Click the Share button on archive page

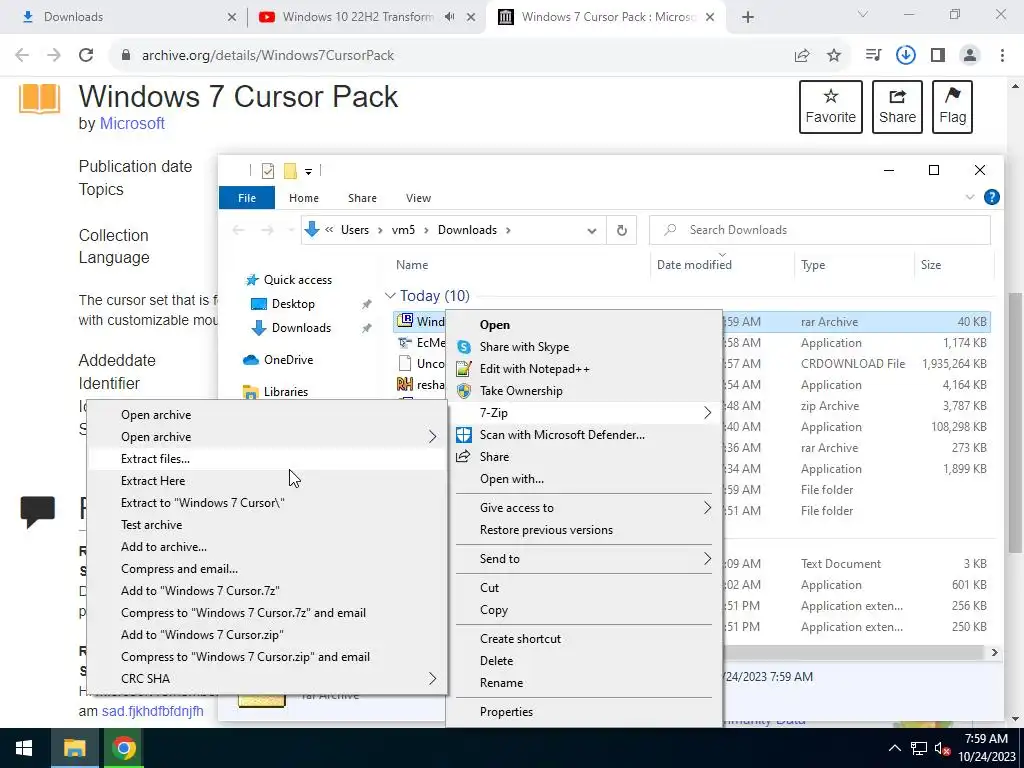(897, 107)
